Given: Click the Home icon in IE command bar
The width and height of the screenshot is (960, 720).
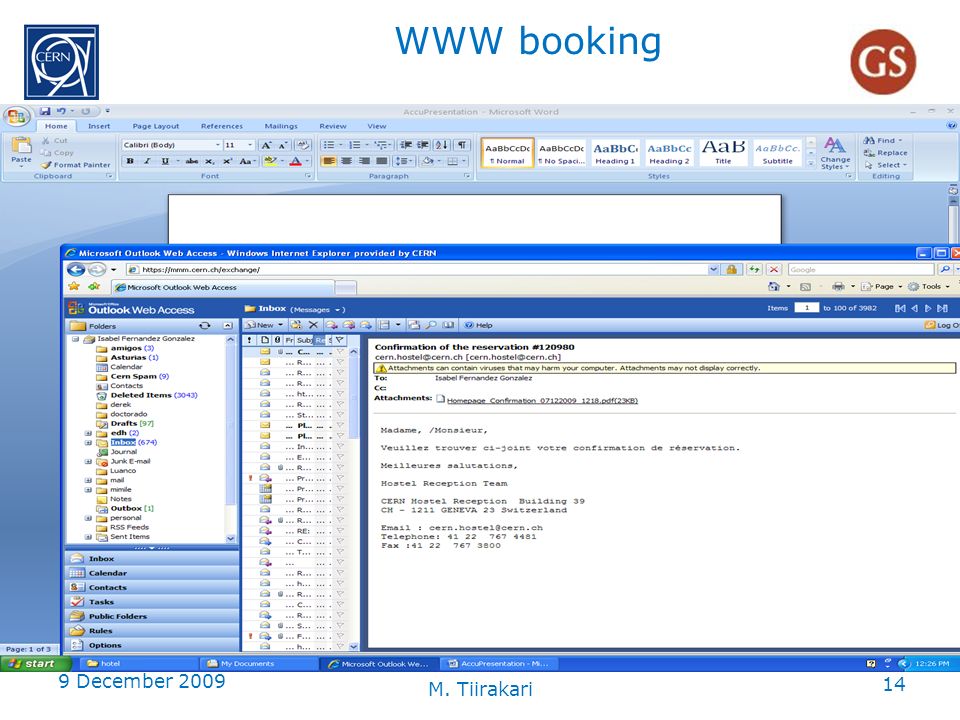Looking at the screenshot, I should (x=774, y=287).
